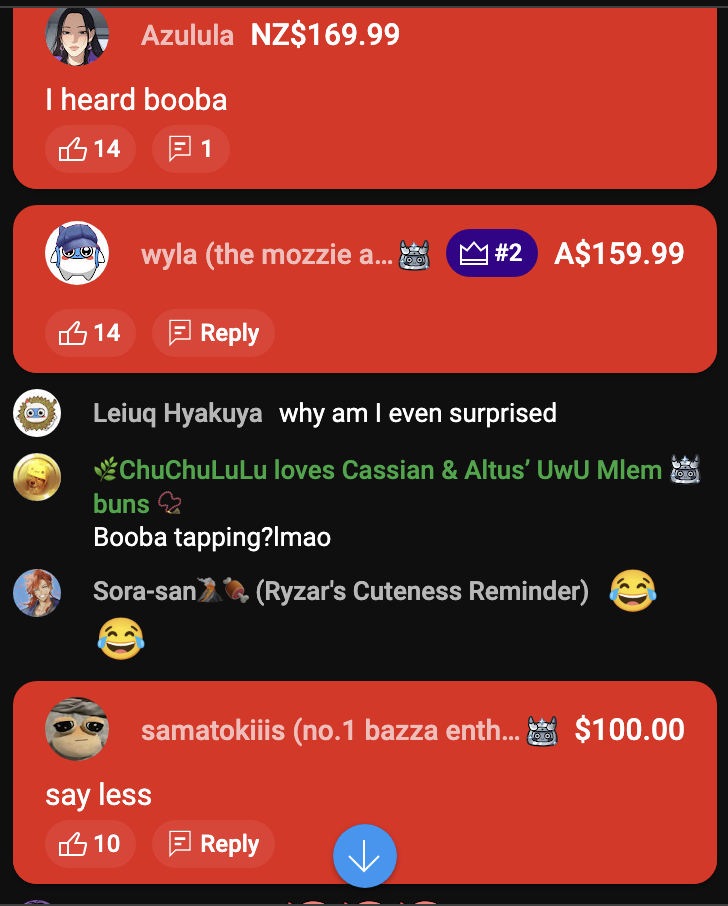Open the single reply on Azulula's message

pyautogui.click(x=191, y=149)
